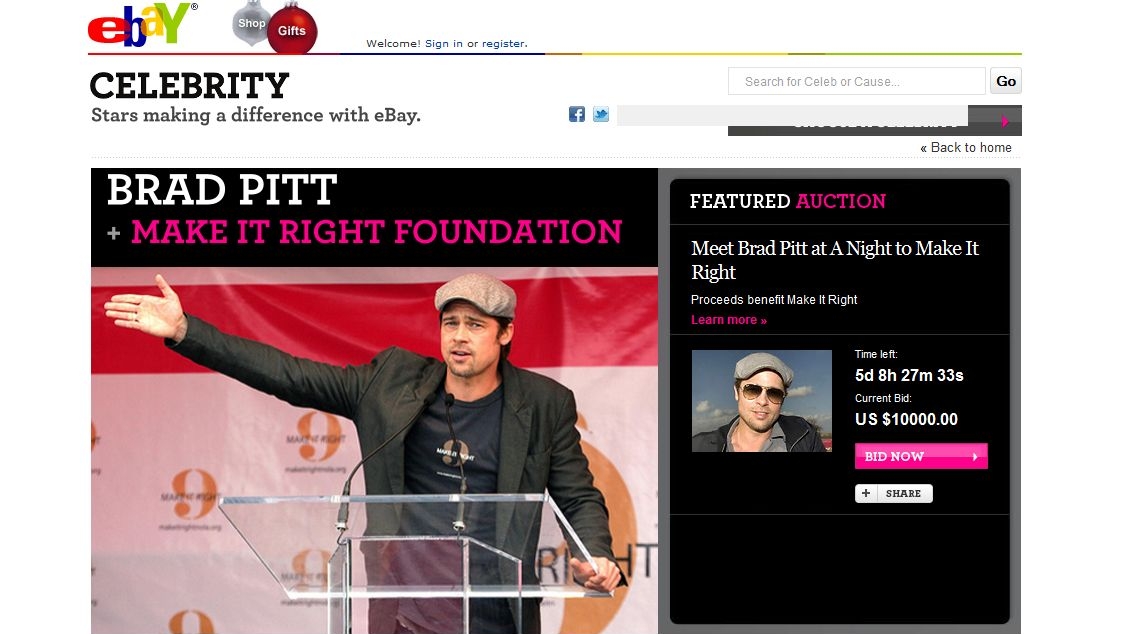
Task: Open the register link
Action: [x=503, y=43]
